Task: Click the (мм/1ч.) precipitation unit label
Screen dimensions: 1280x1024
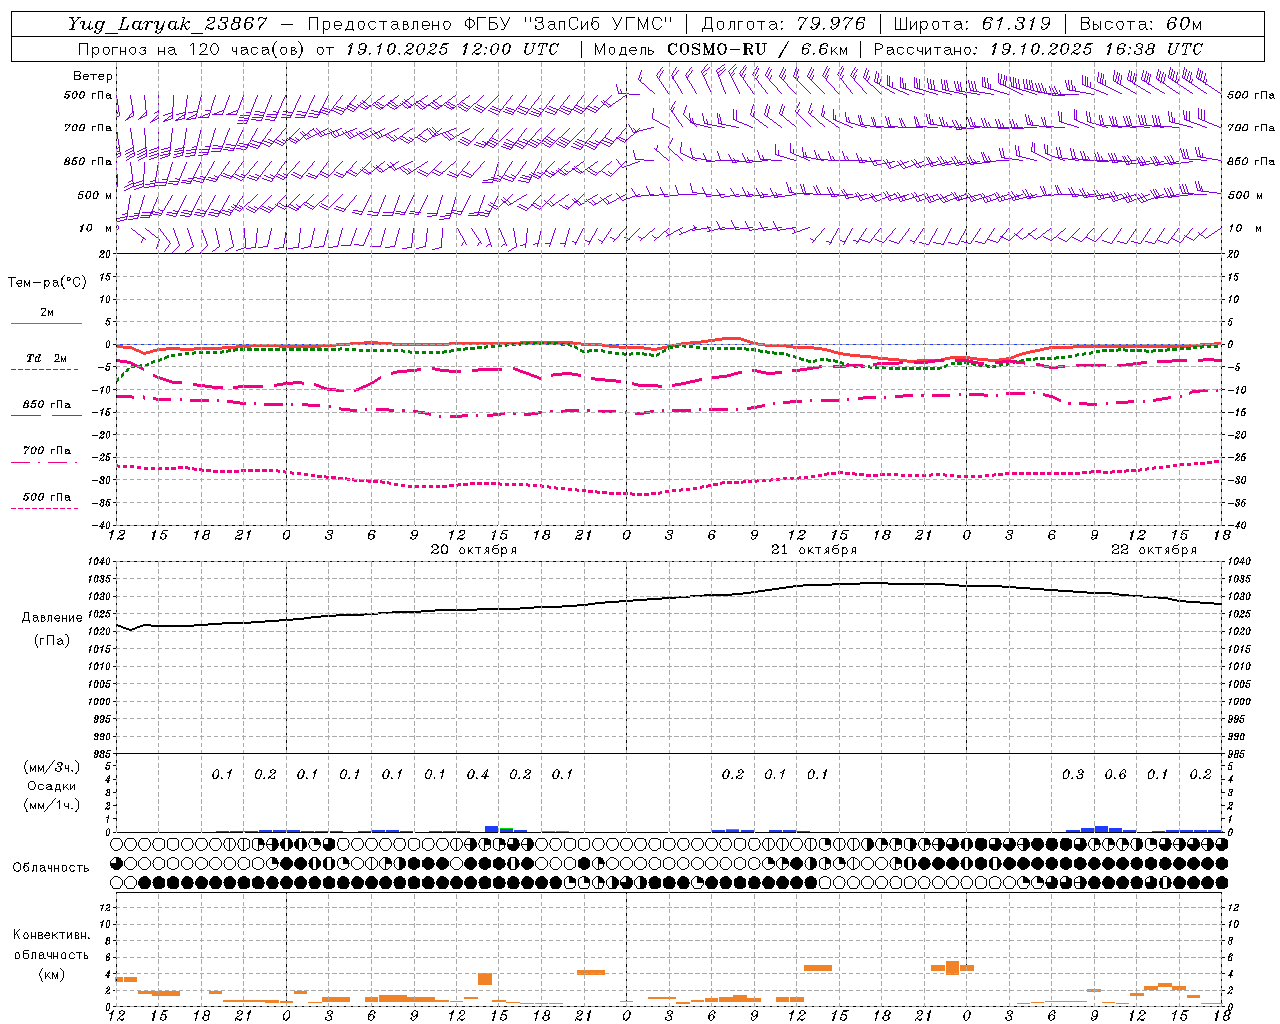Action: [x=51, y=805]
